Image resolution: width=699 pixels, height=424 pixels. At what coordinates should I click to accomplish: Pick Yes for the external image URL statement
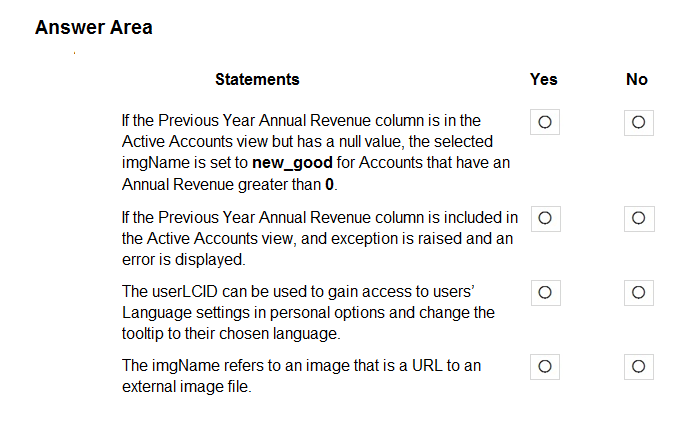click(x=545, y=366)
